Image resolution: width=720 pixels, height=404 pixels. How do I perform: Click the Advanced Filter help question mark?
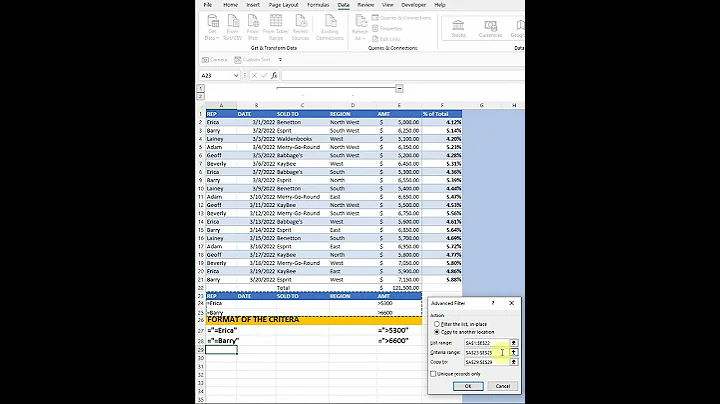pyautogui.click(x=493, y=303)
